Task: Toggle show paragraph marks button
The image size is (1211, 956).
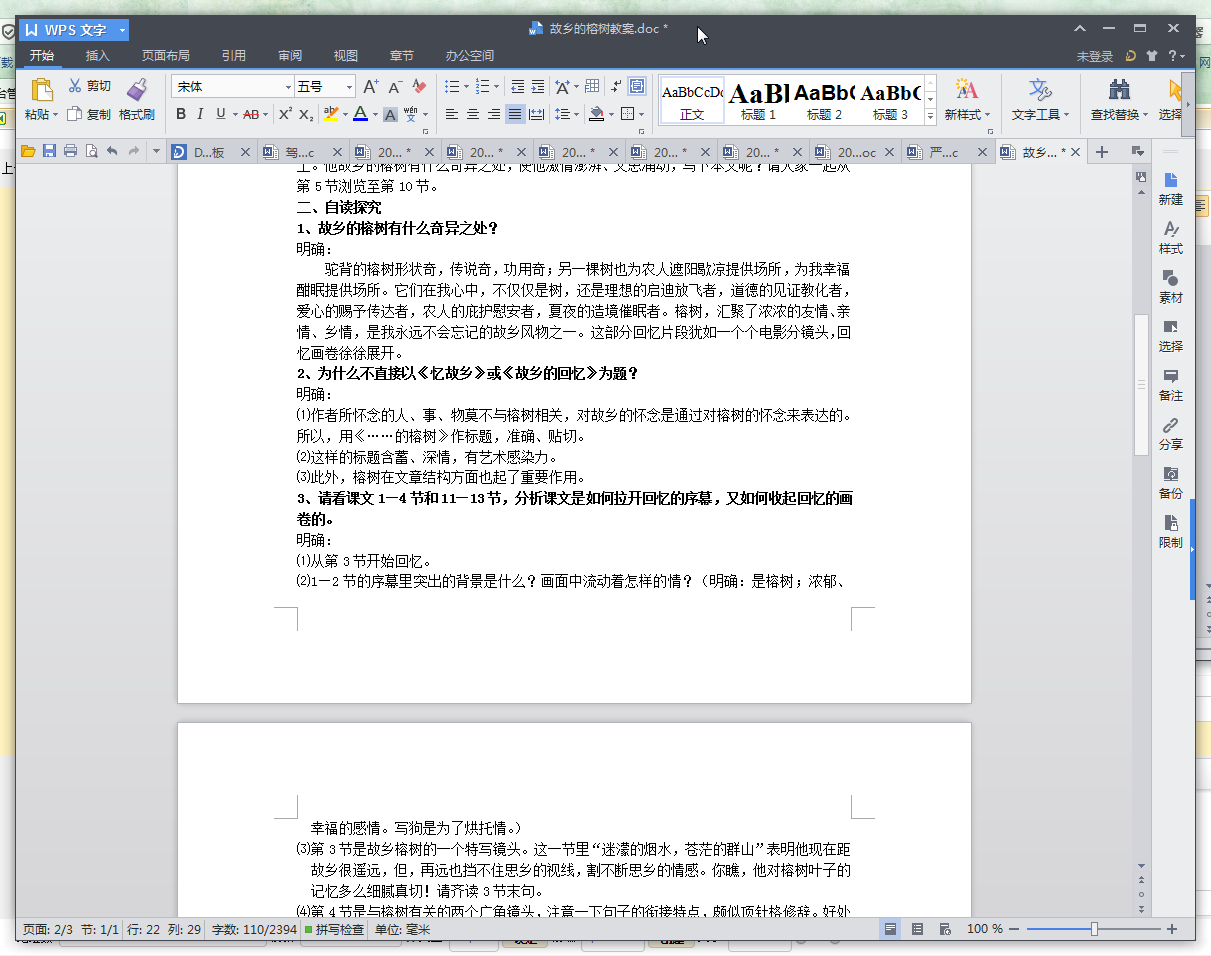Action: click(616, 87)
